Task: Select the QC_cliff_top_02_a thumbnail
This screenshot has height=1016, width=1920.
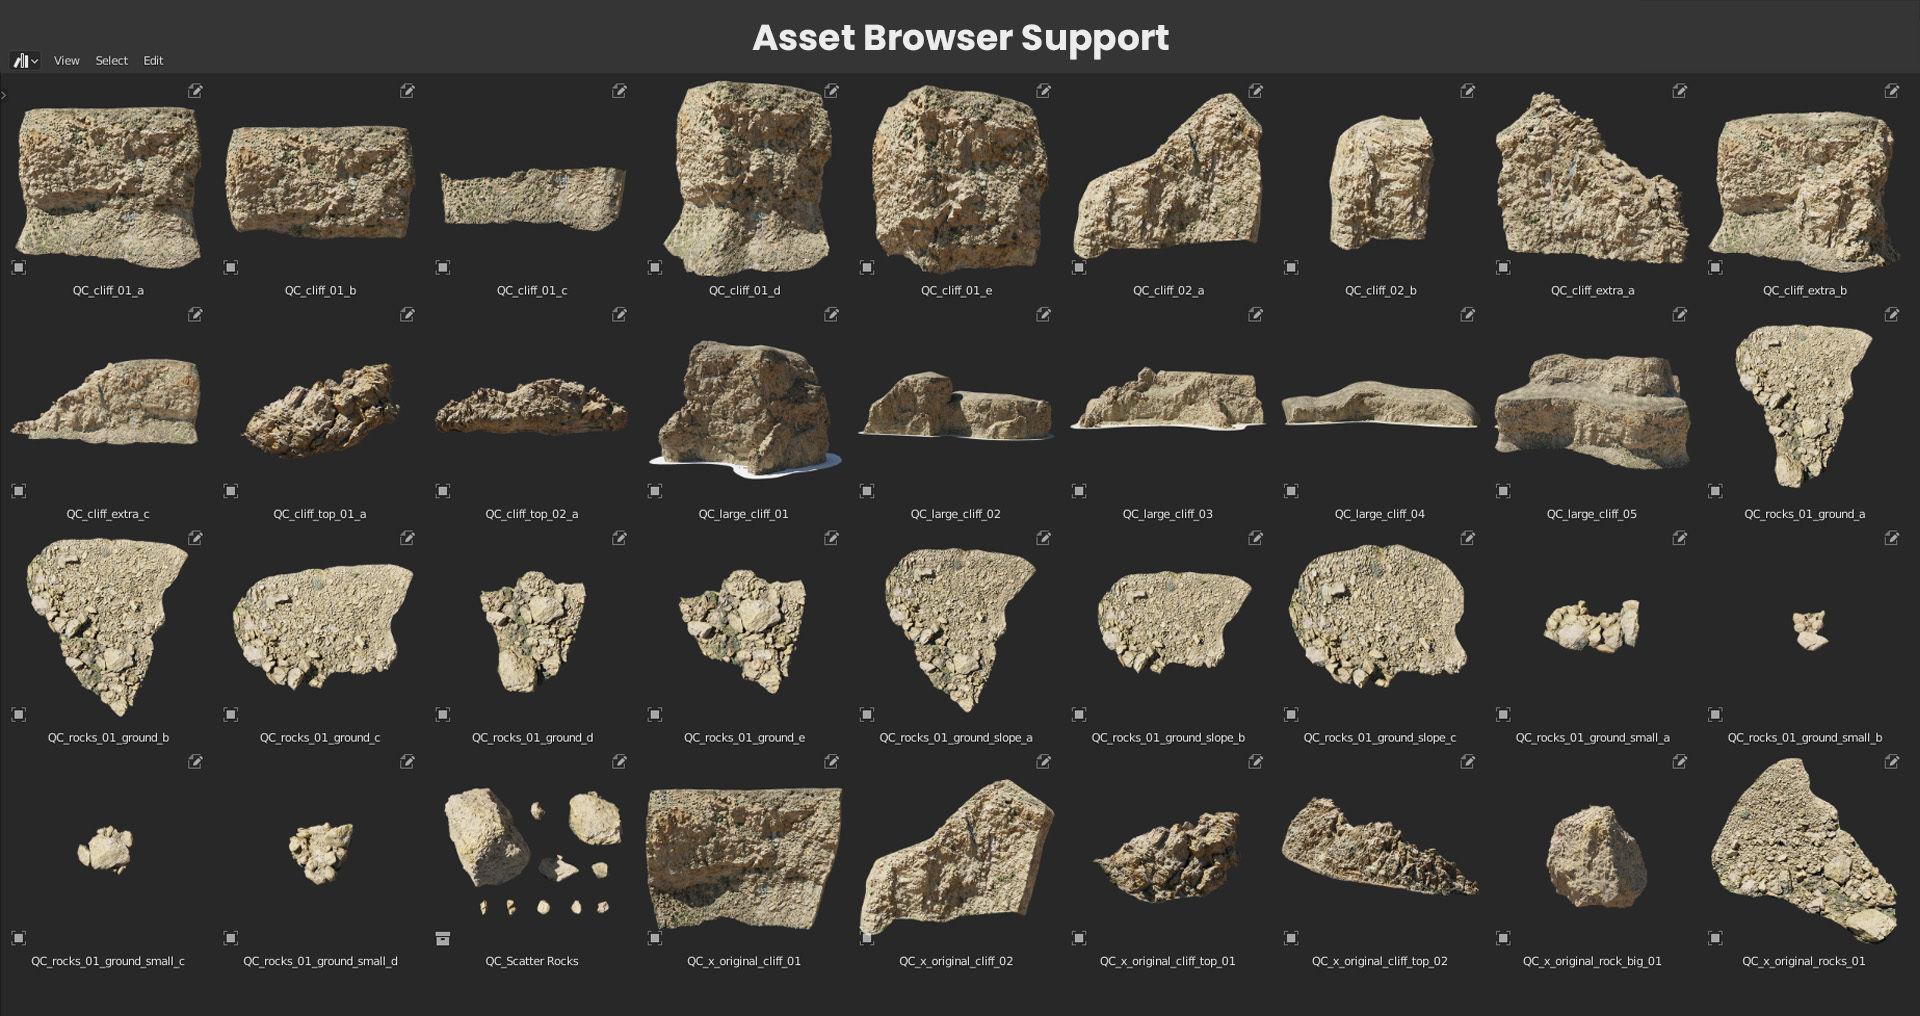Action: click(532, 405)
